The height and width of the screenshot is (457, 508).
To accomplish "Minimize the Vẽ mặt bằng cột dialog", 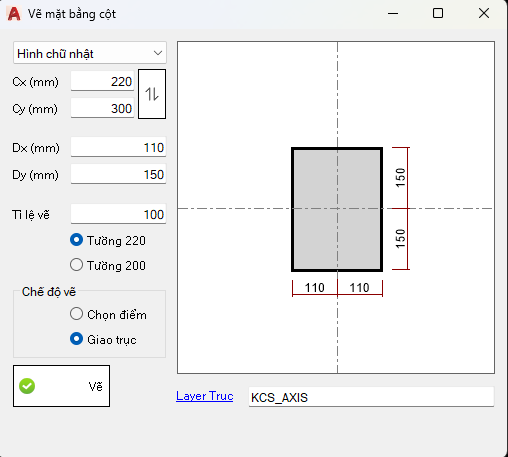I will coord(393,14).
